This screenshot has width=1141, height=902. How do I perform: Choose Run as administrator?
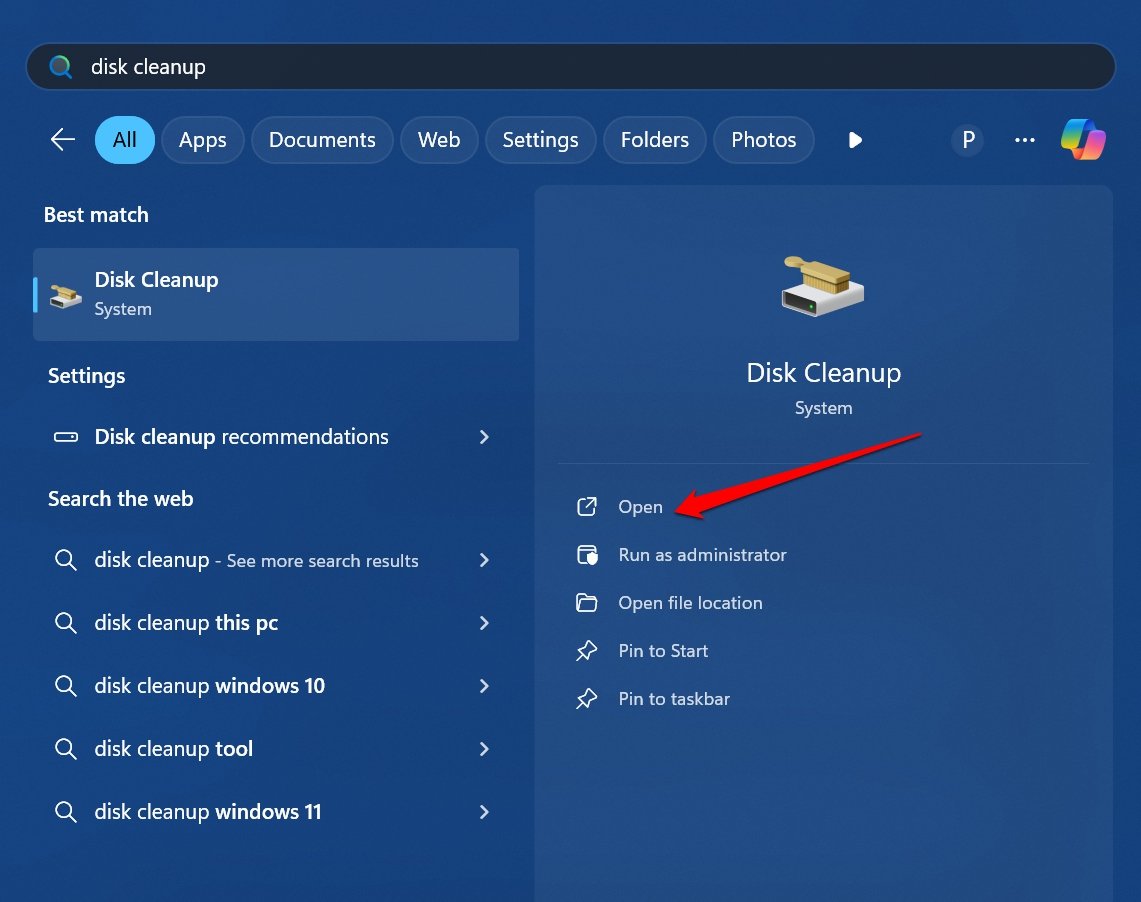[702, 555]
